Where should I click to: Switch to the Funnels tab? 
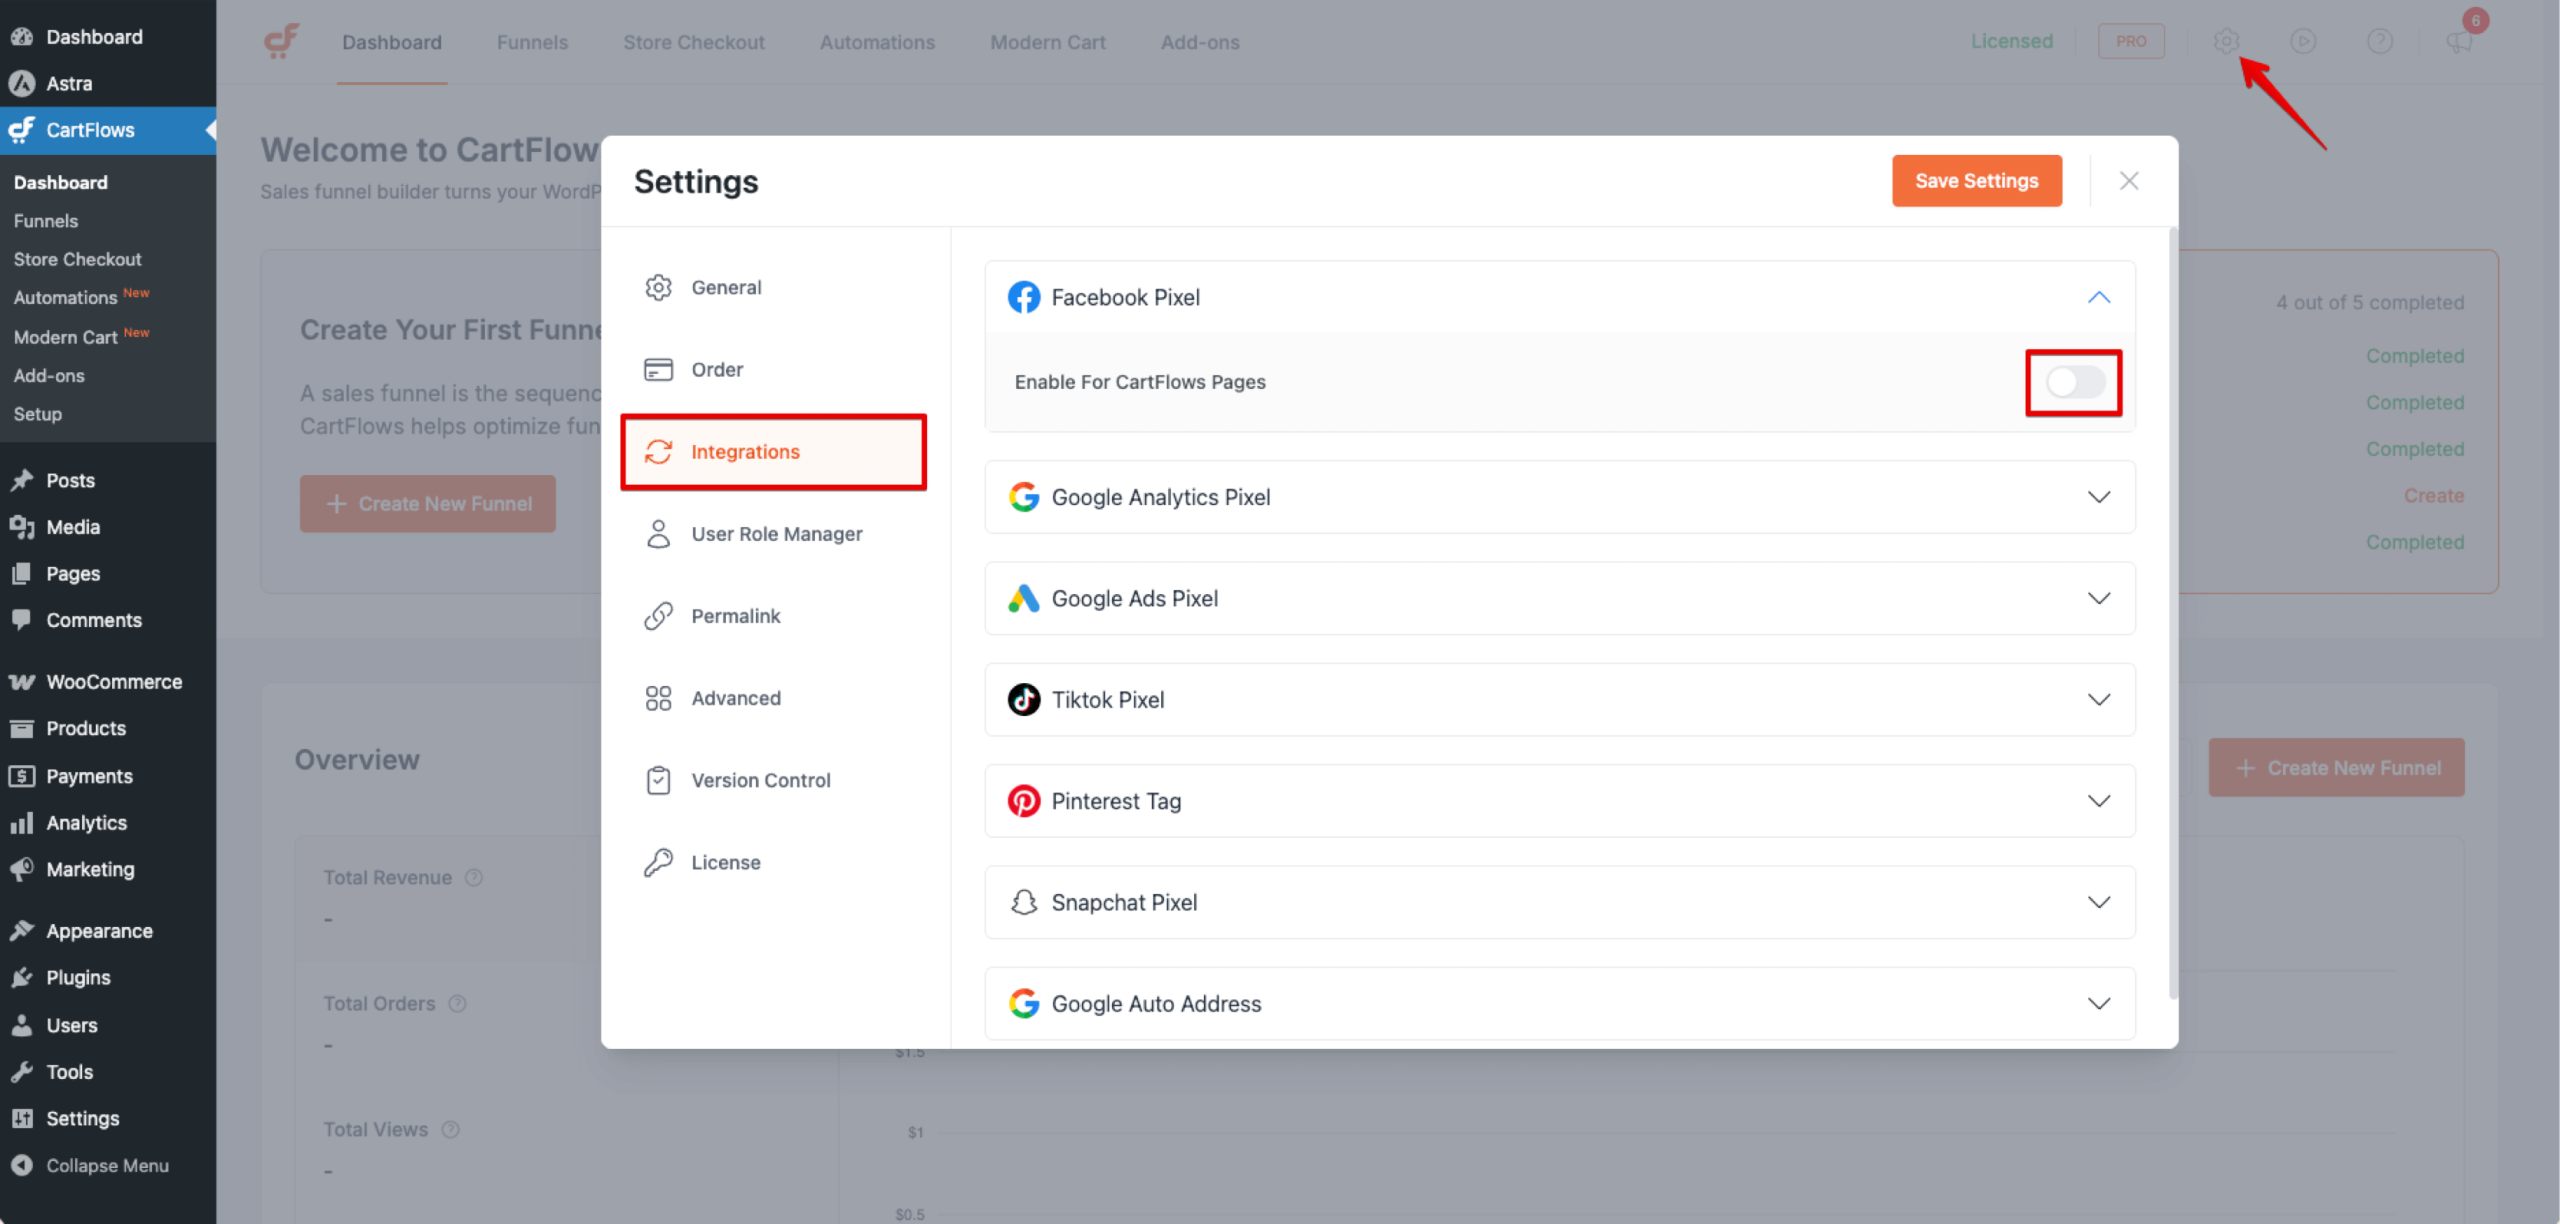click(x=532, y=42)
